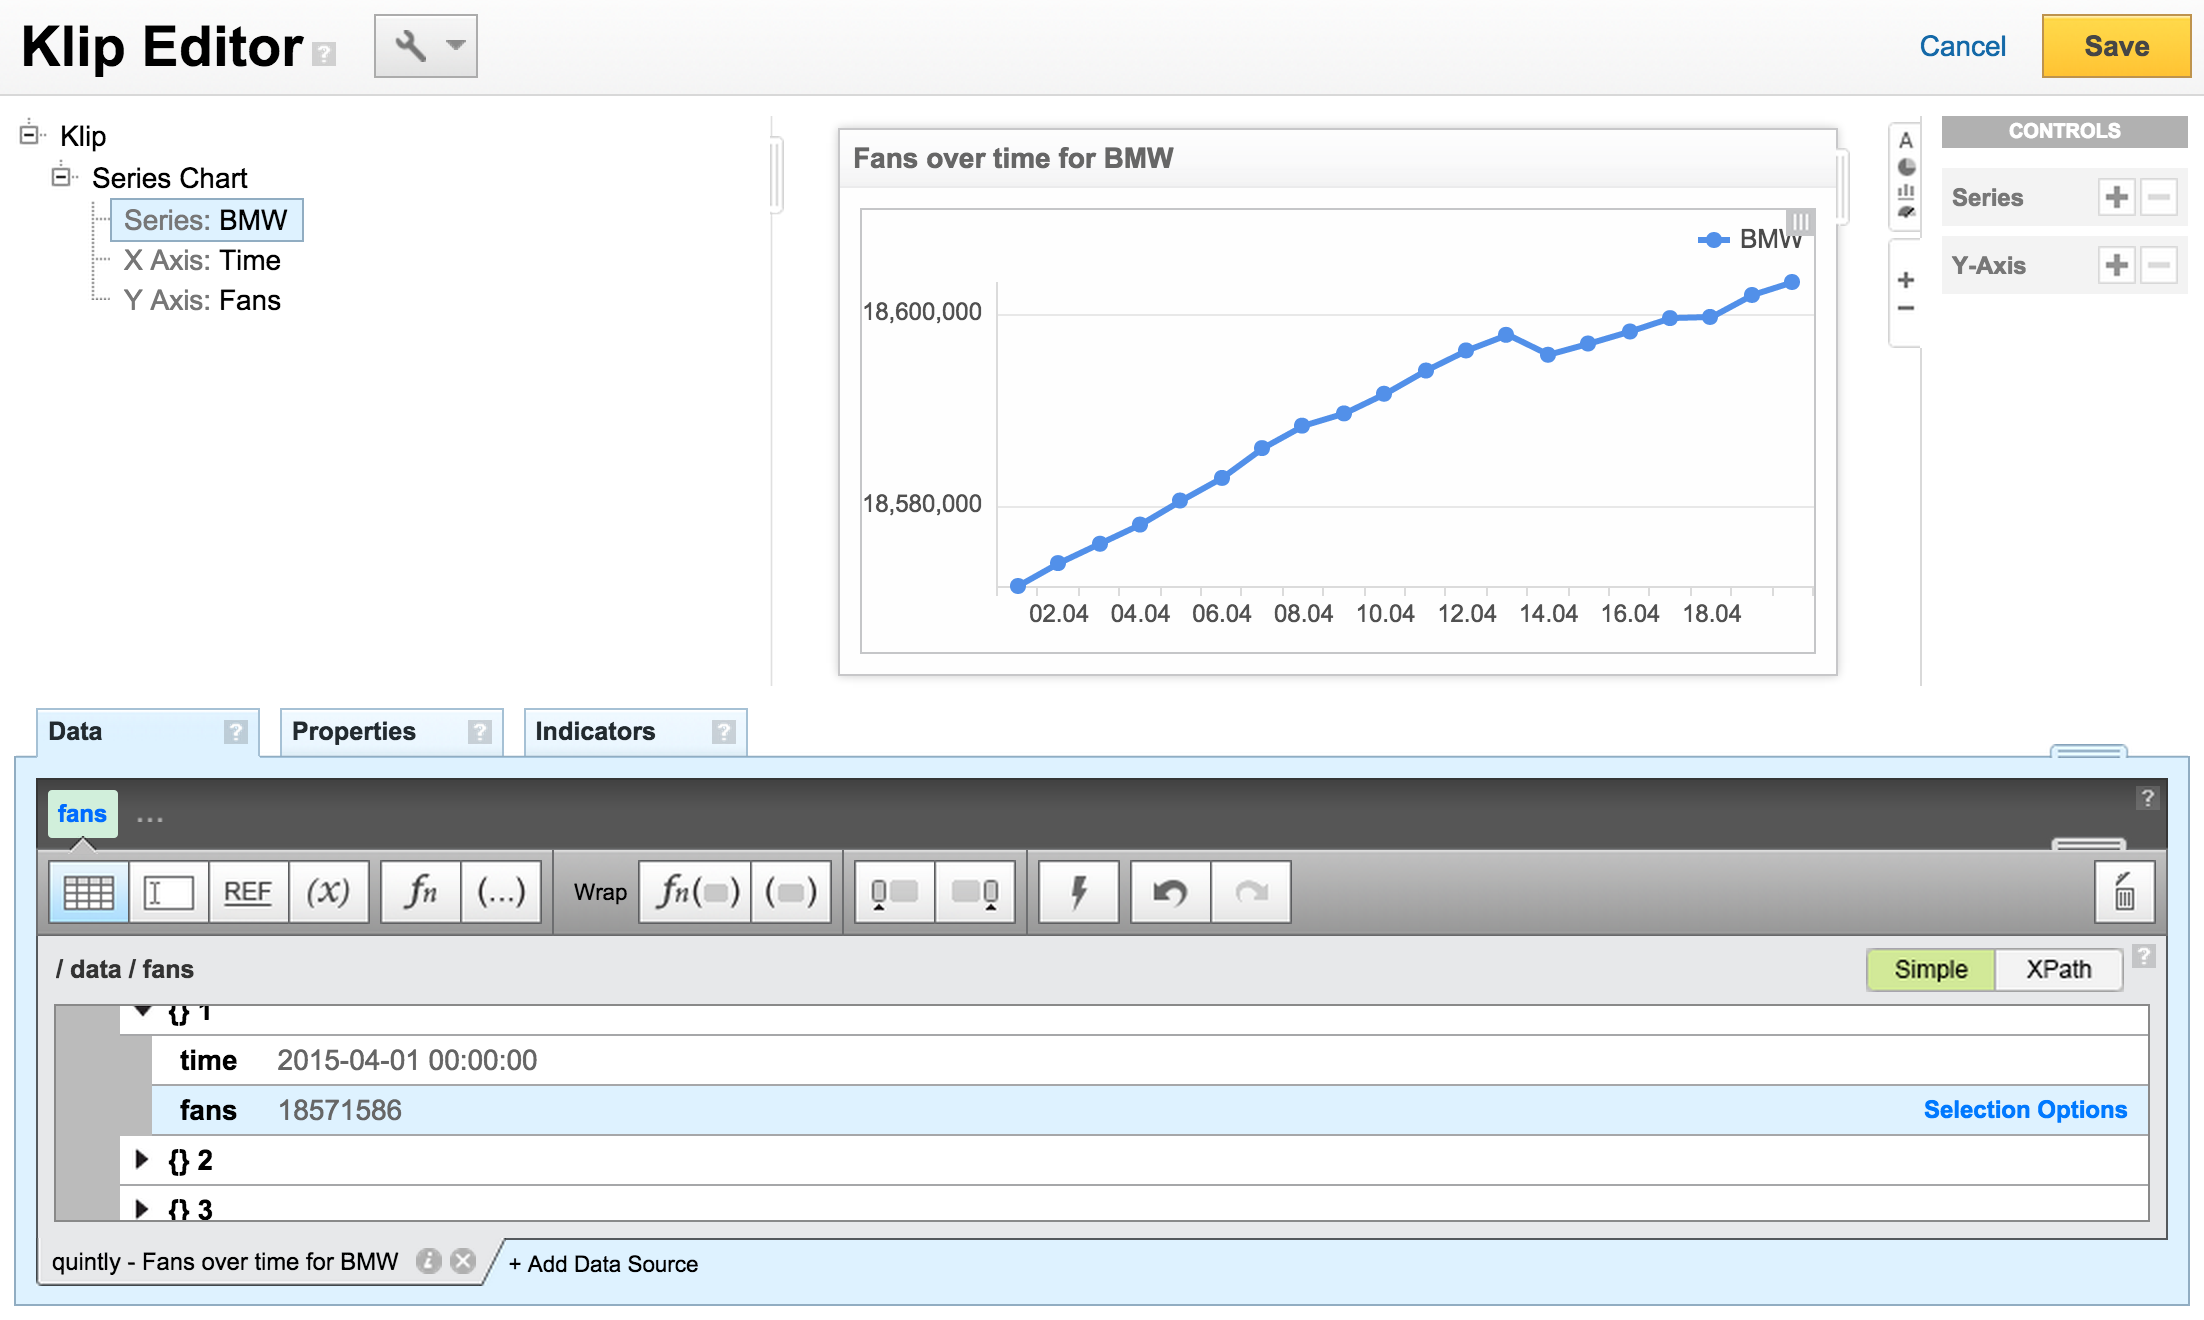Select the time row 2015-04-01 00:00:00
Image resolution: width=2204 pixels, height=1320 pixels.
[x=1149, y=1060]
